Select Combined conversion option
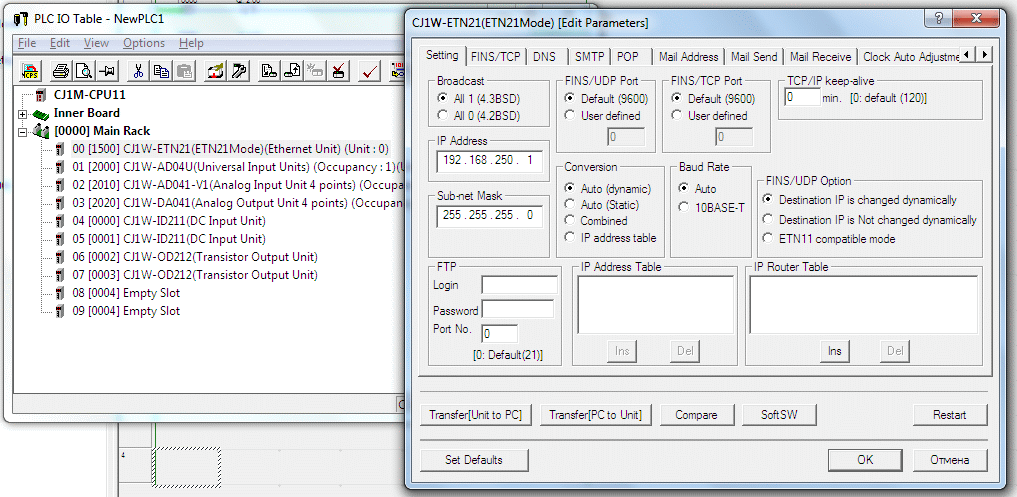 click(569, 221)
